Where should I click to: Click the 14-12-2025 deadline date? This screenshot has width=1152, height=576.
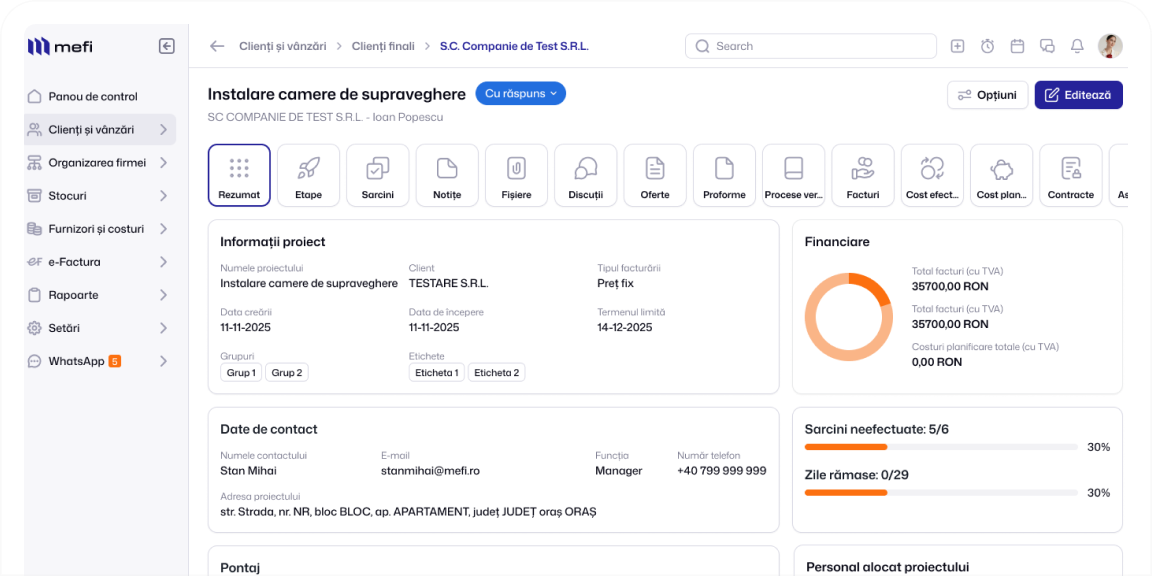624,327
